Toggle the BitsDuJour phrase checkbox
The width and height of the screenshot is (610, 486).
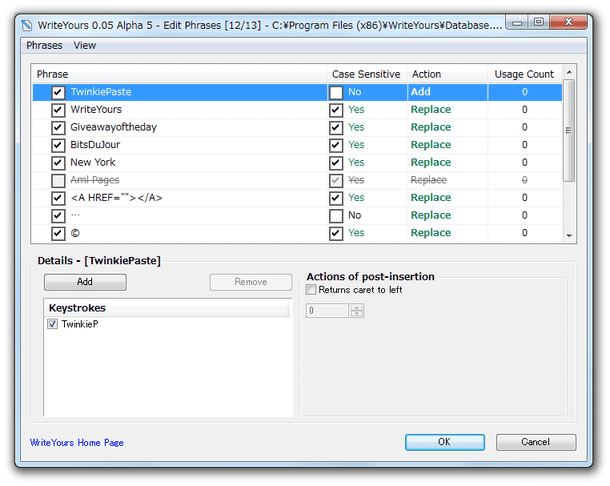(x=58, y=145)
